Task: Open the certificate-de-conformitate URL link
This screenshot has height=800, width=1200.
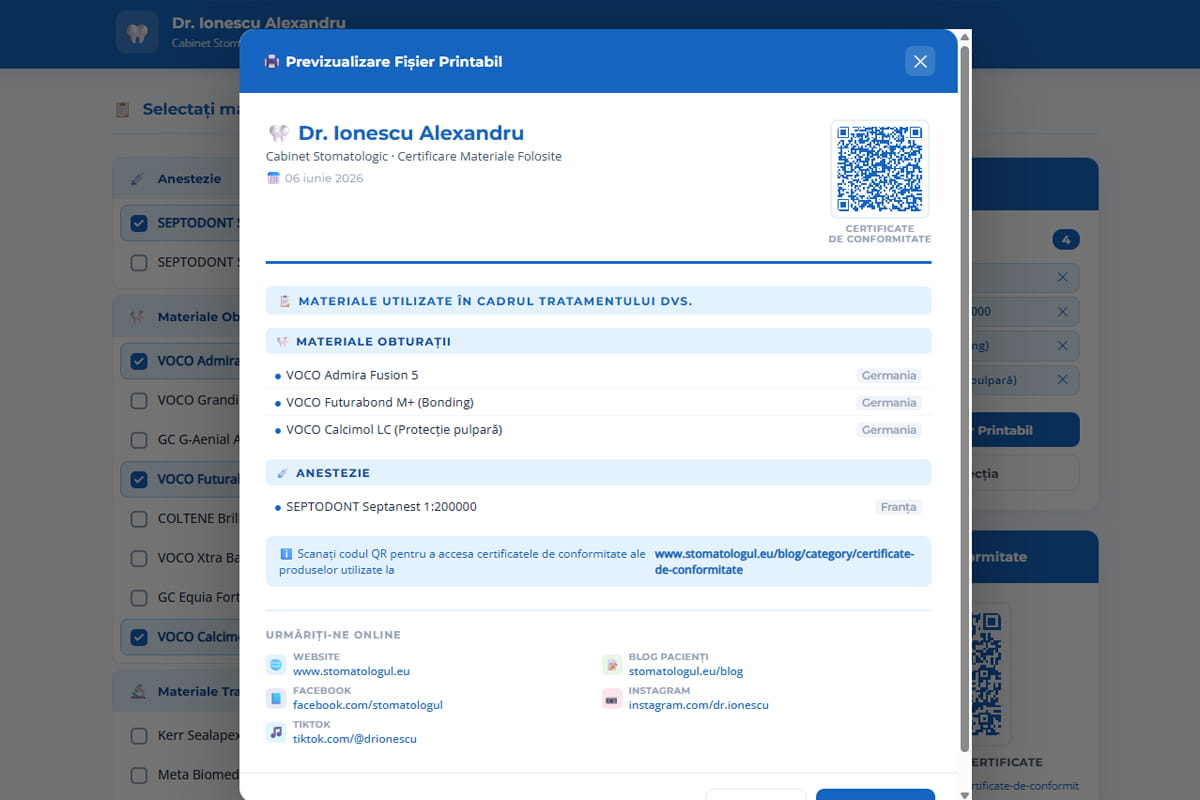Action: tap(784, 561)
